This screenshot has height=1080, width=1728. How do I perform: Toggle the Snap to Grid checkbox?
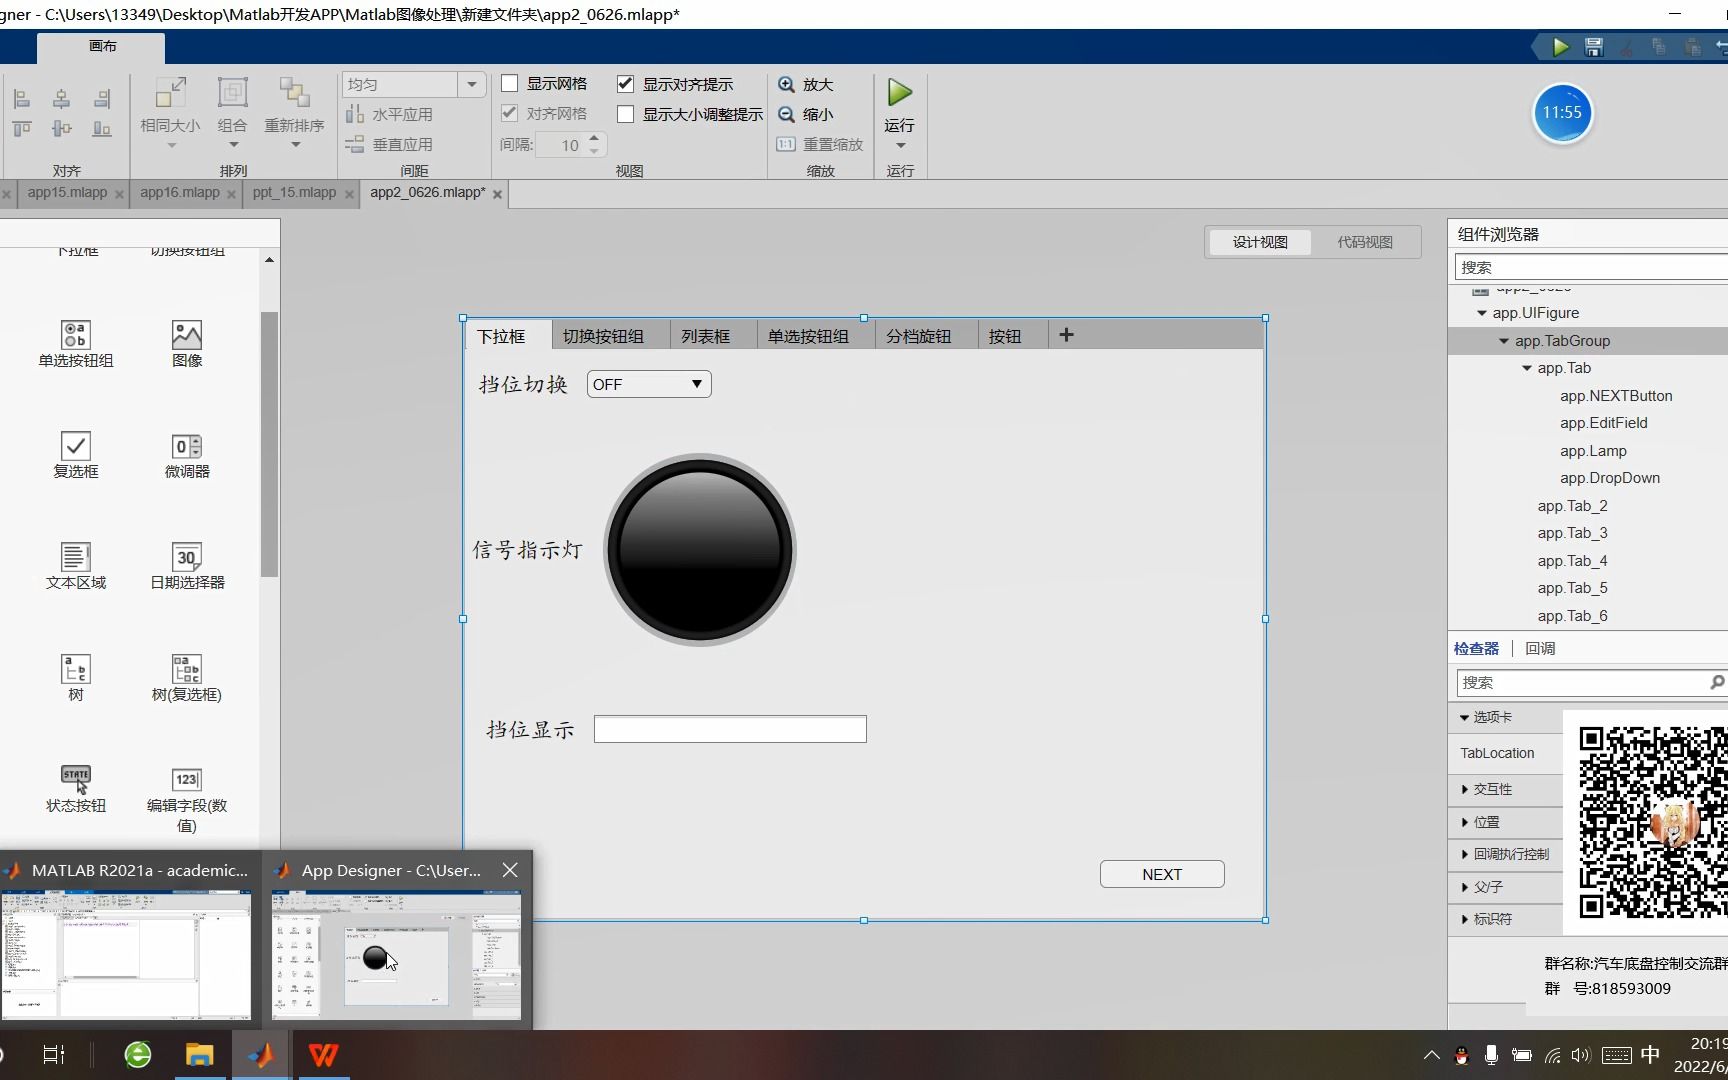click(510, 113)
